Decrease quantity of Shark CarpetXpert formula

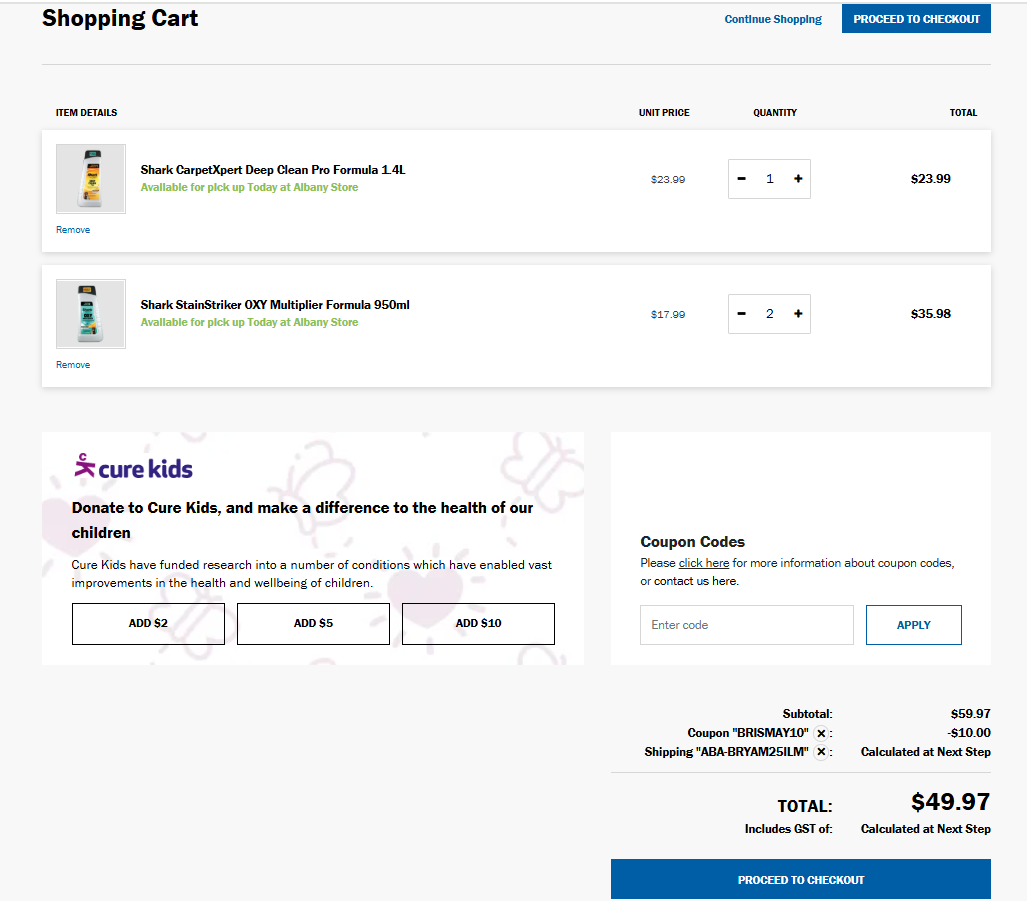tap(741, 179)
